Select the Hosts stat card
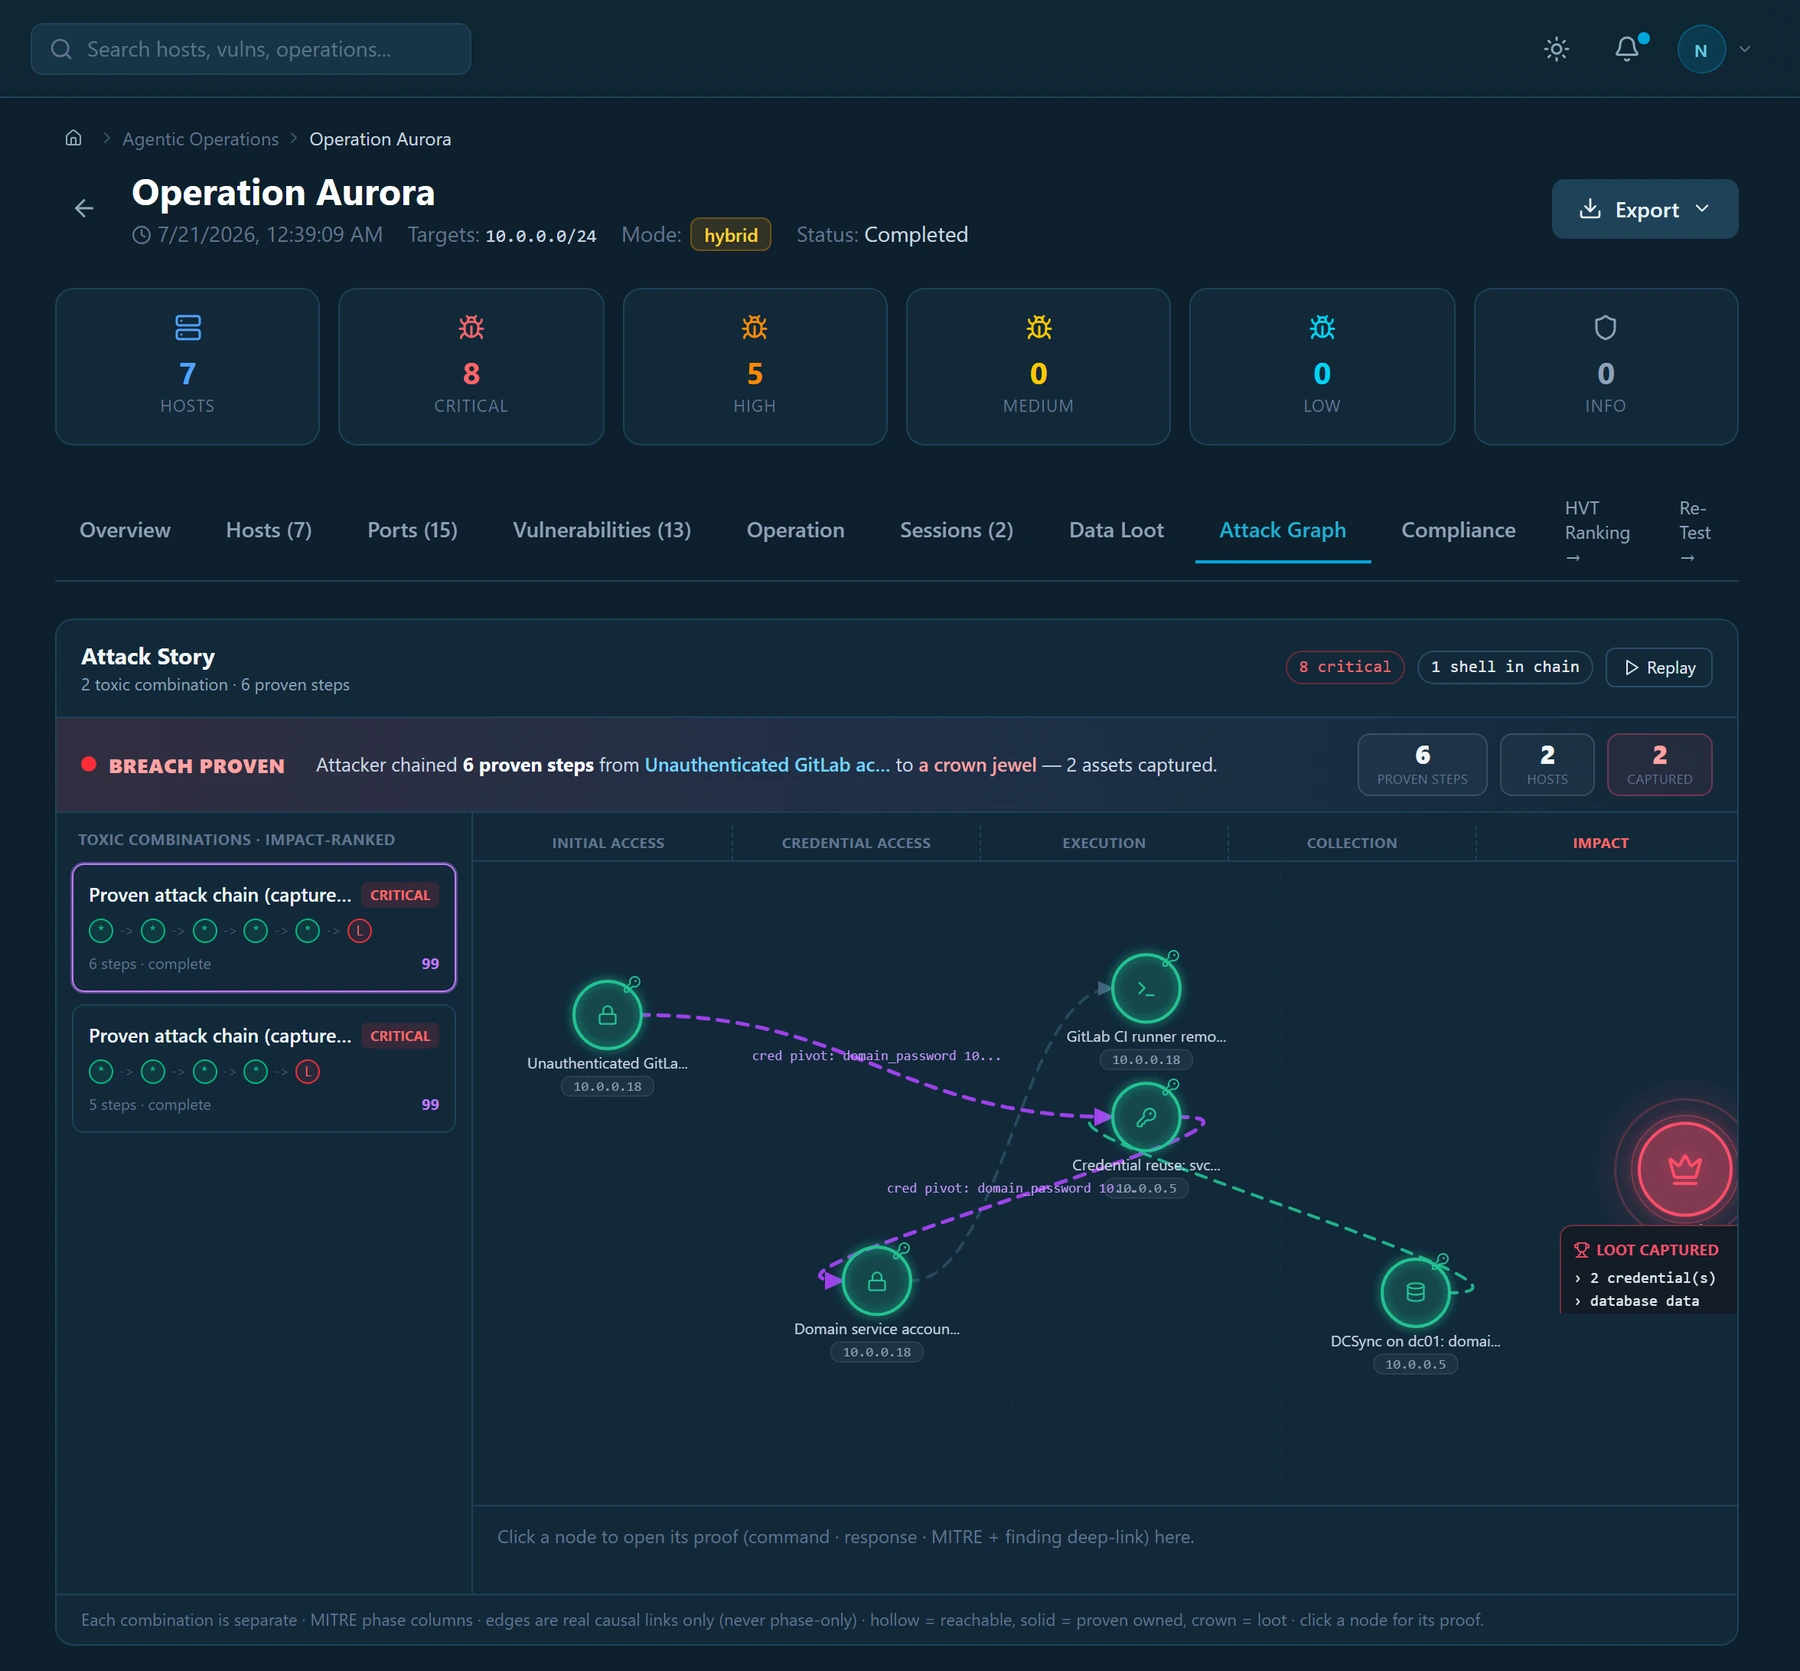This screenshot has width=1800, height=1671. pyautogui.click(x=187, y=366)
